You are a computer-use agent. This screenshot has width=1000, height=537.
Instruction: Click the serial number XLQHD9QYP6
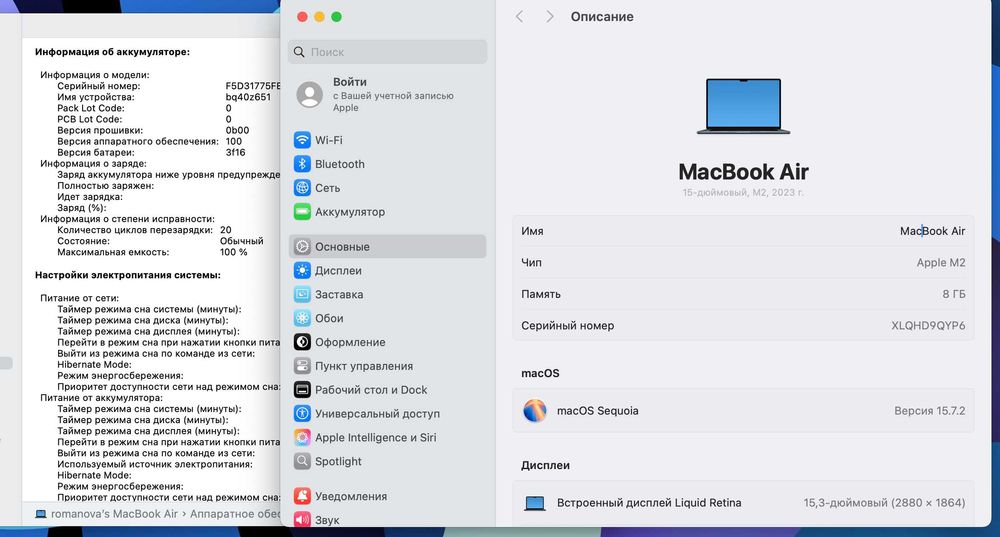(928, 325)
